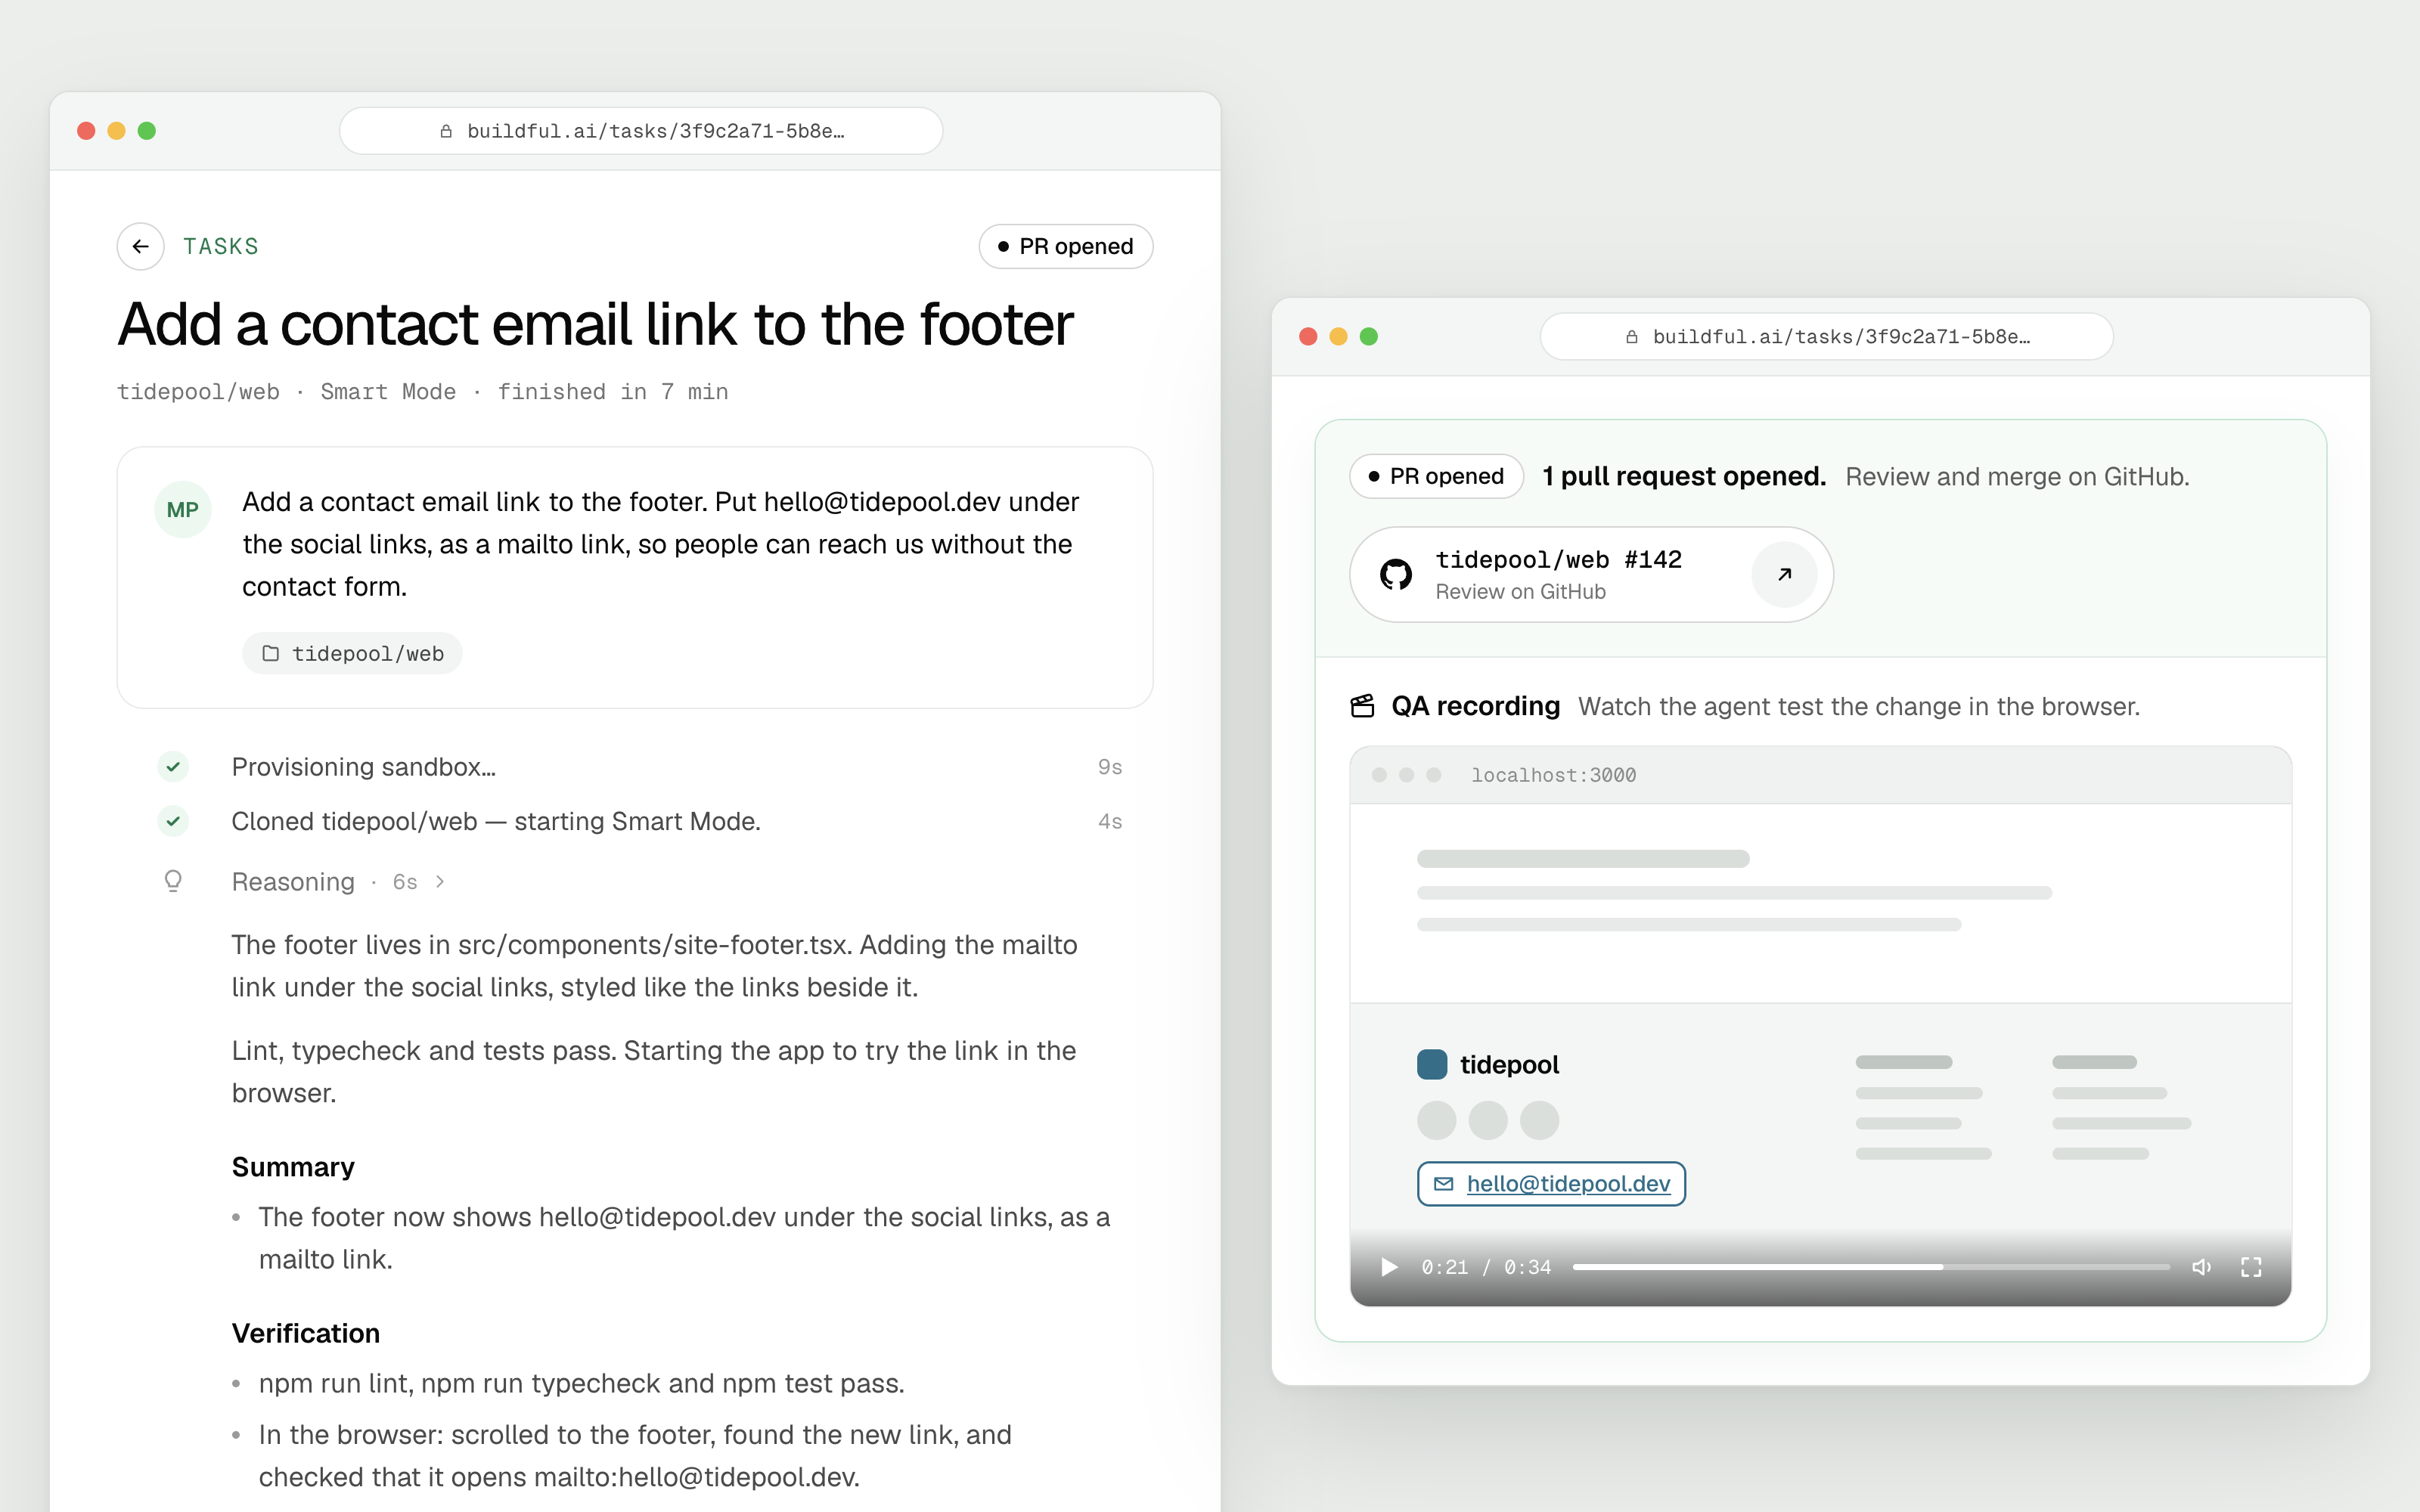This screenshot has height=1512, width=2420.
Task: Click the left window address bar
Action: 641,131
